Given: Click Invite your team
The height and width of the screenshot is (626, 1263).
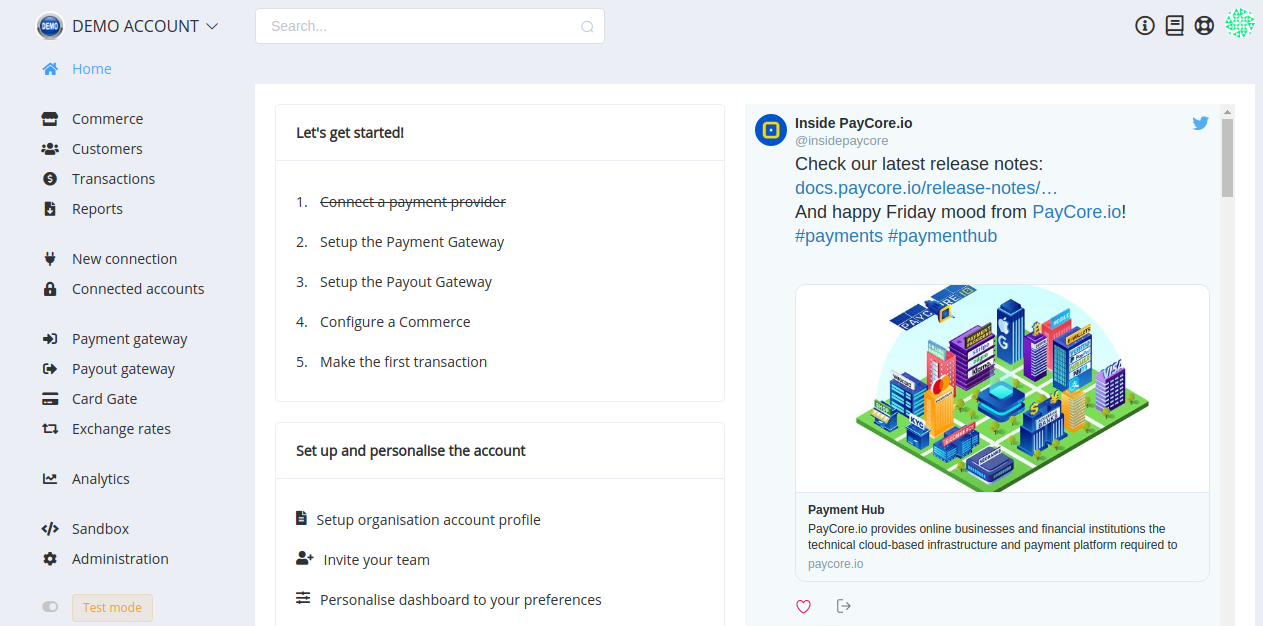Looking at the screenshot, I should point(377,560).
